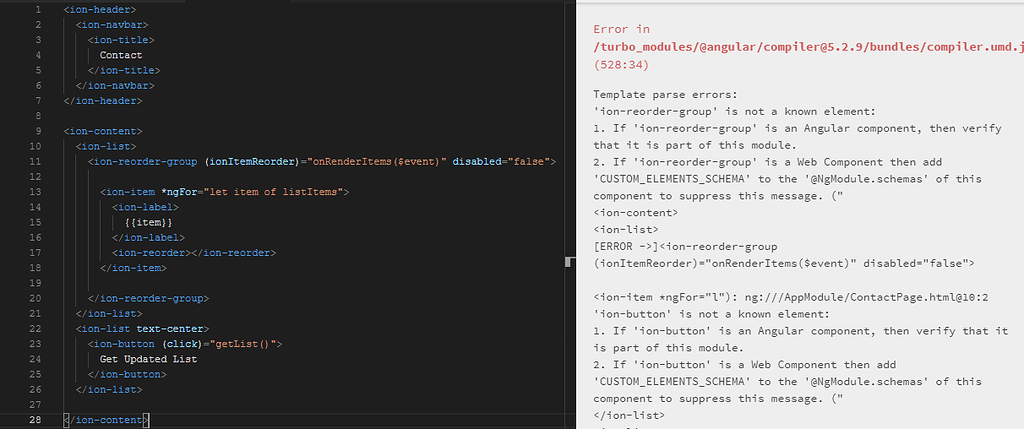Click line number 1 in the editor gutter
Viewport: 1024px width, 429px height.
(38, 10)
